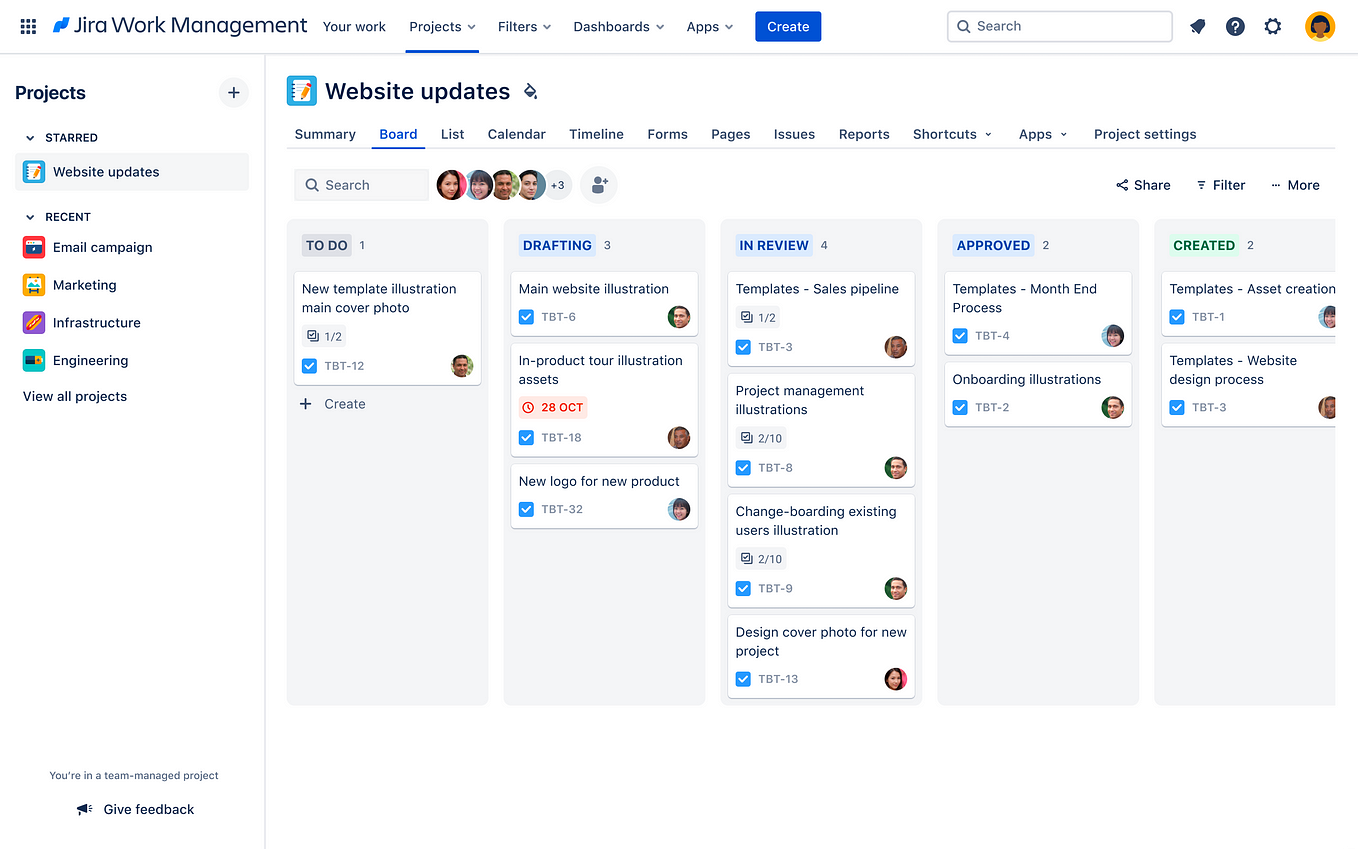Collapse the STARRED section
The height and width of the screenshot is (849, 1358).
30,138
